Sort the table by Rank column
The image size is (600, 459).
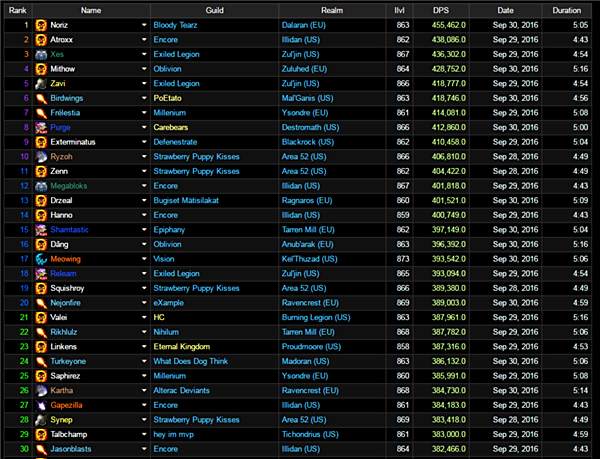(x=18, y=10)
